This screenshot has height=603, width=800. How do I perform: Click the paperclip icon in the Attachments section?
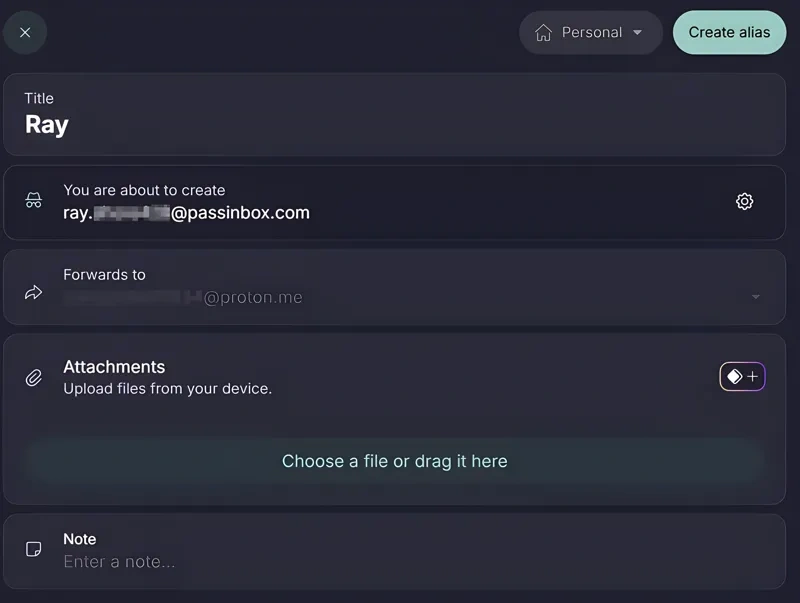pos(33,377)
